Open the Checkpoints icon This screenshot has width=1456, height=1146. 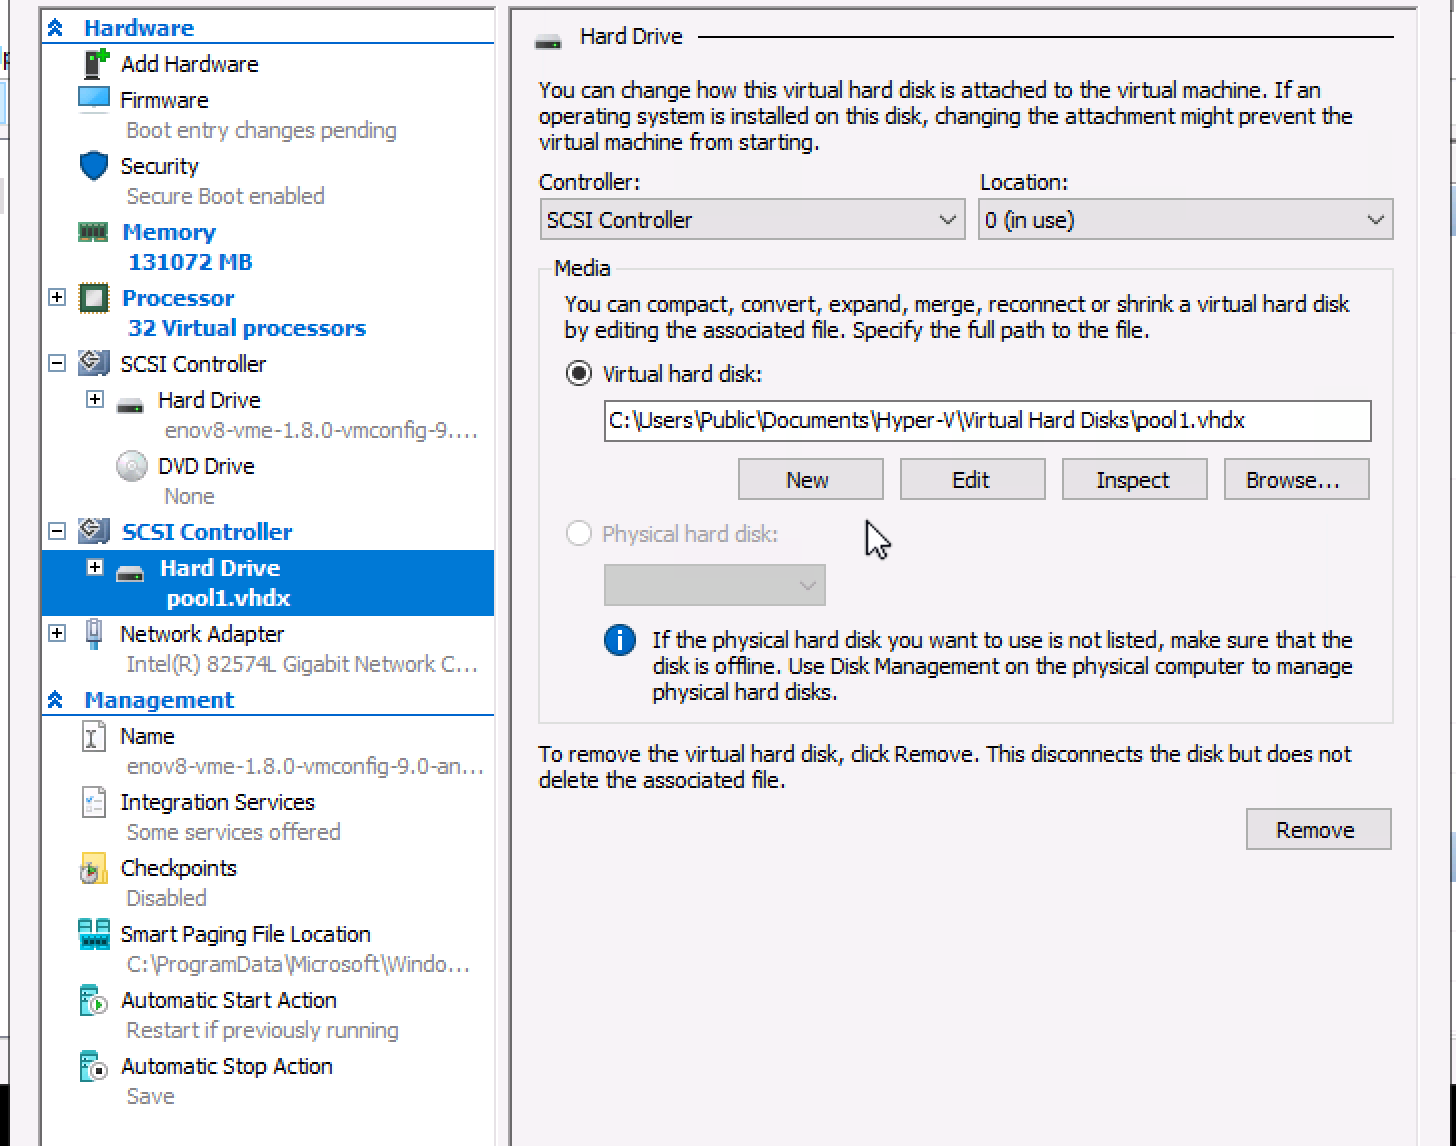pyautogui.click(x=94, y=869)
